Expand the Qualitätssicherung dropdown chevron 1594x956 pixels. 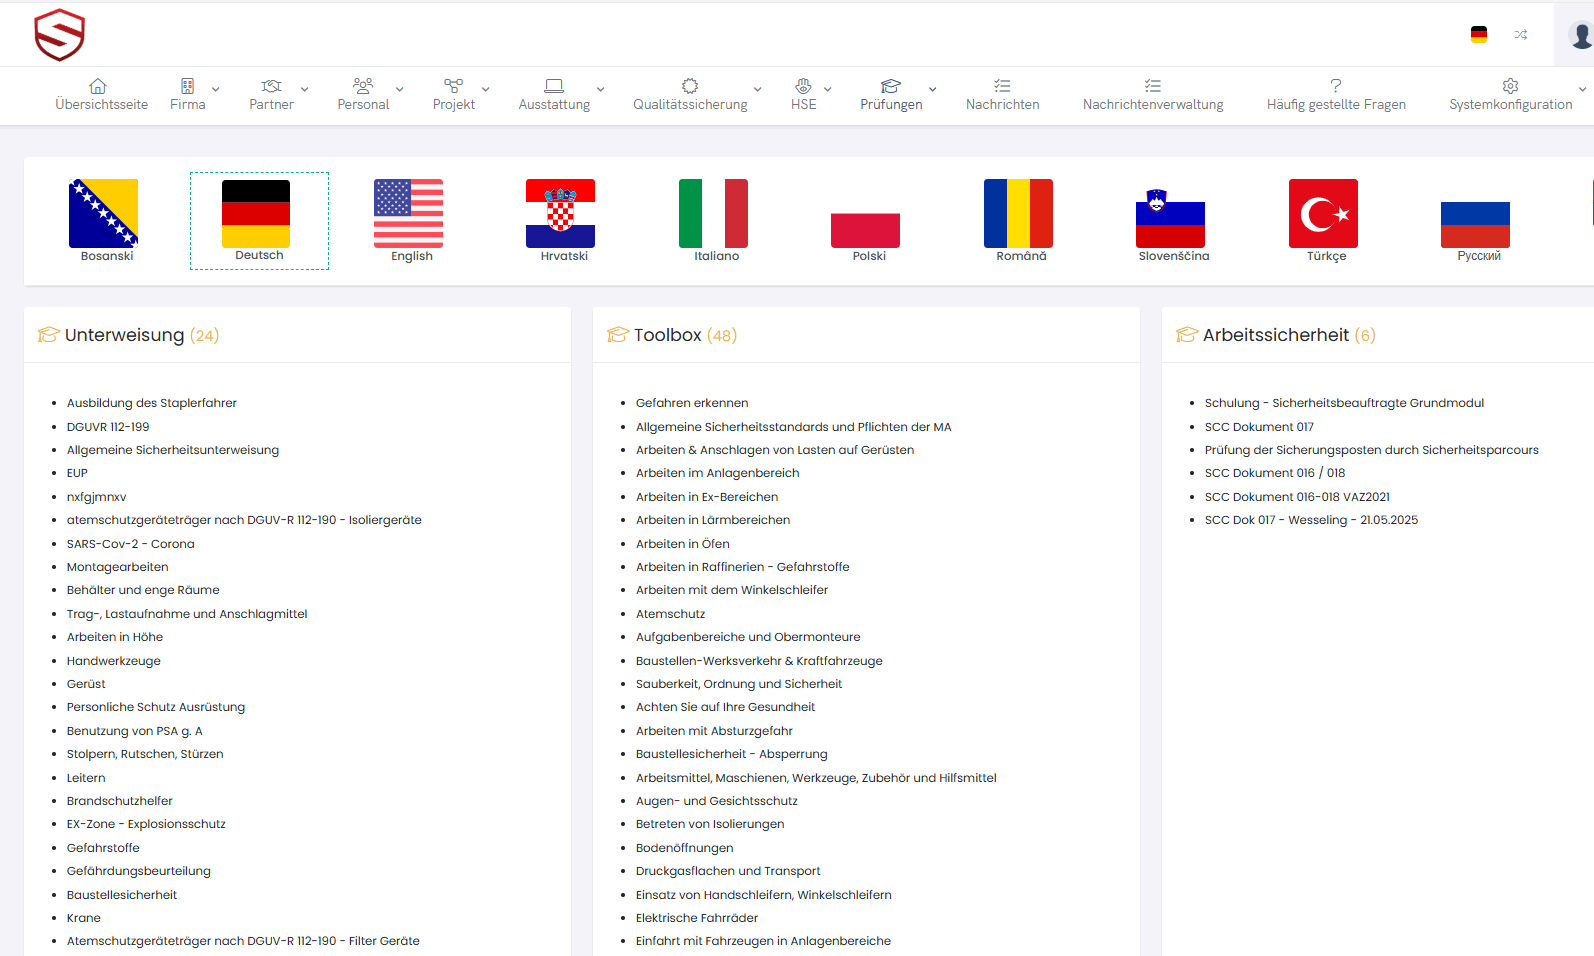[757, 90]
